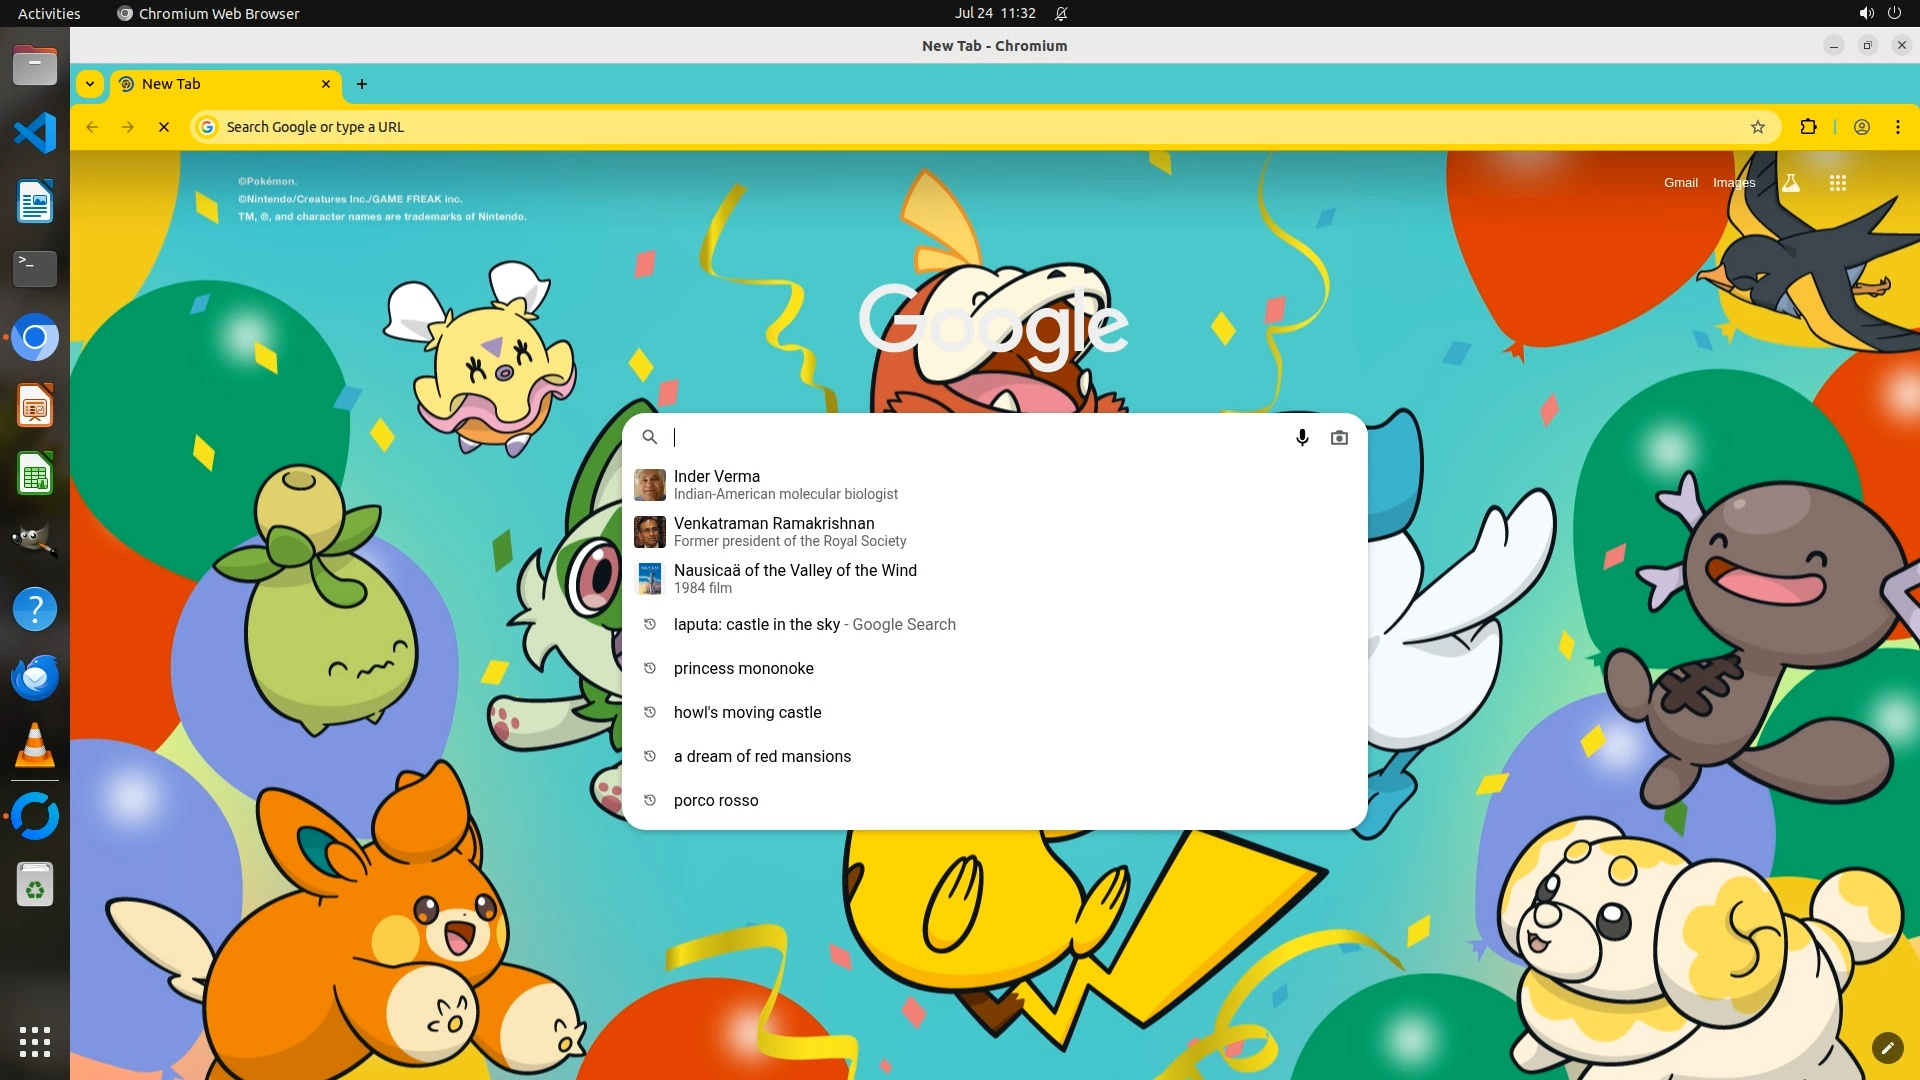Launch Visual Studio Code from the dock

35,133
